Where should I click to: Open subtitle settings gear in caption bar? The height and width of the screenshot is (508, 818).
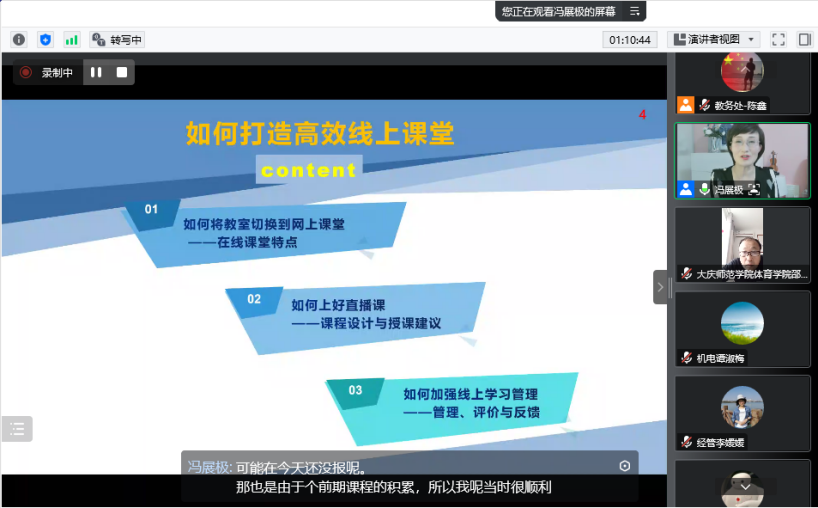pyautogui.click(x=625, y=466)
